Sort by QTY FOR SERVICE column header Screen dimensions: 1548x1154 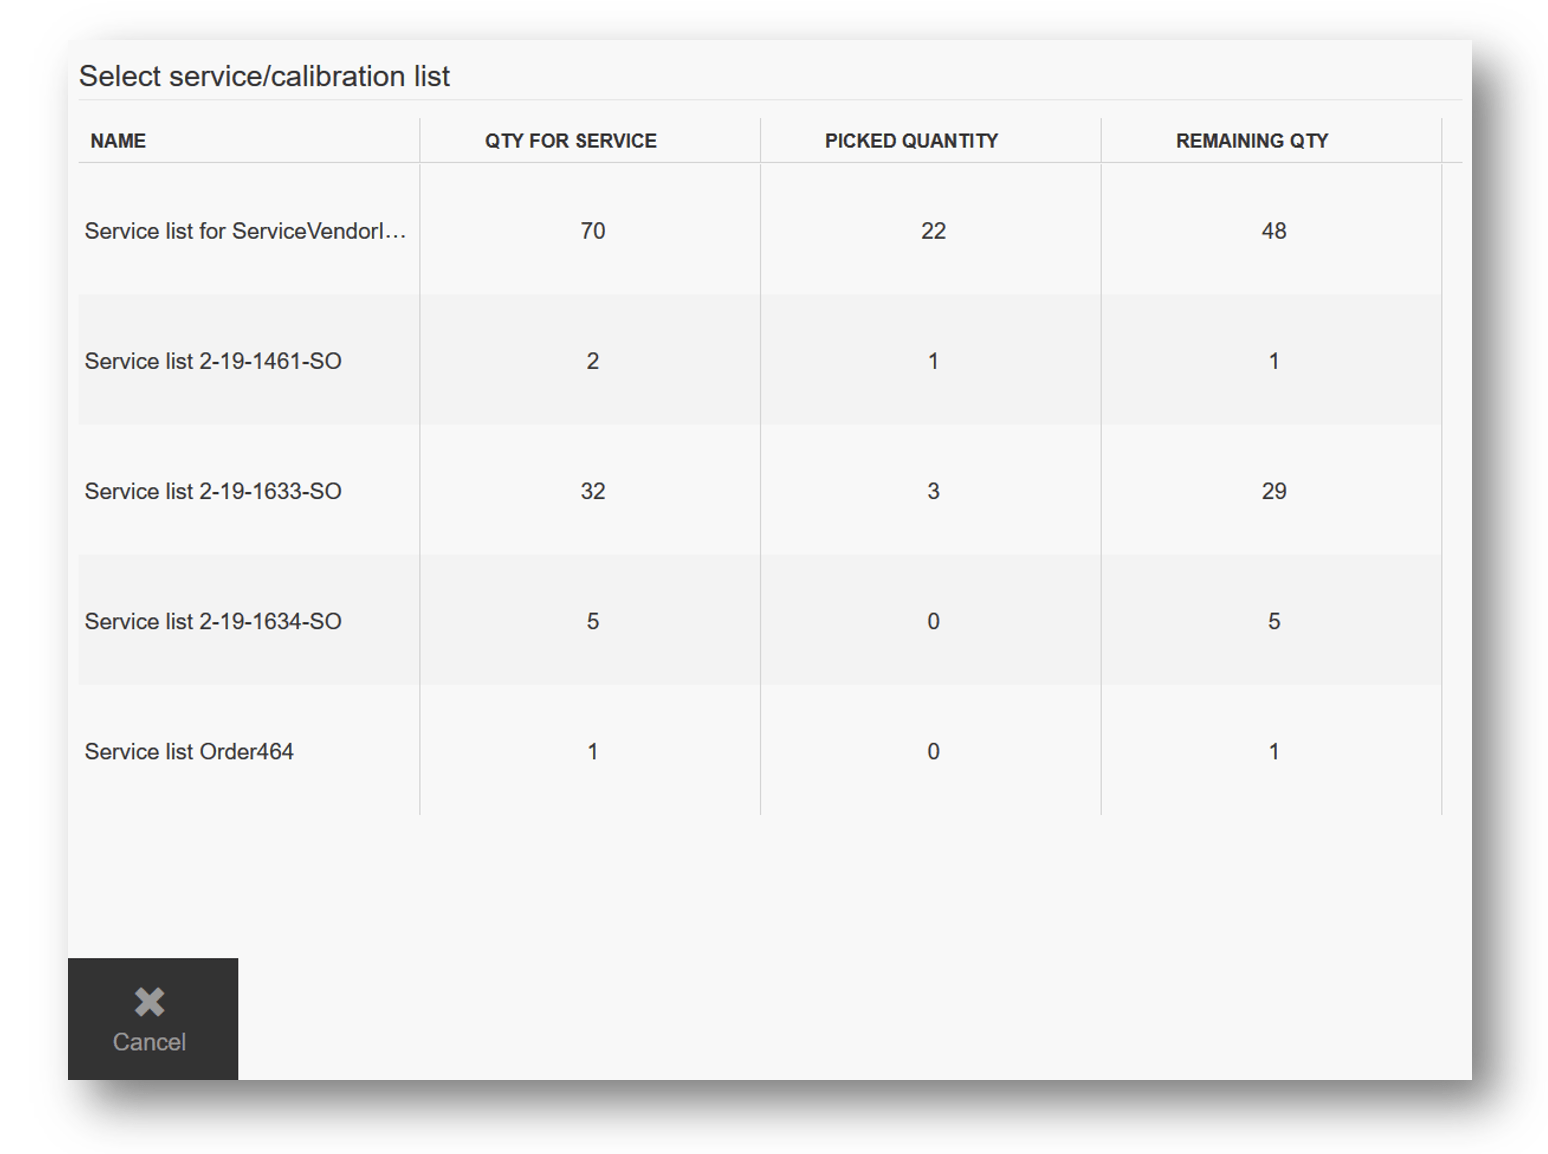[570, 141]
